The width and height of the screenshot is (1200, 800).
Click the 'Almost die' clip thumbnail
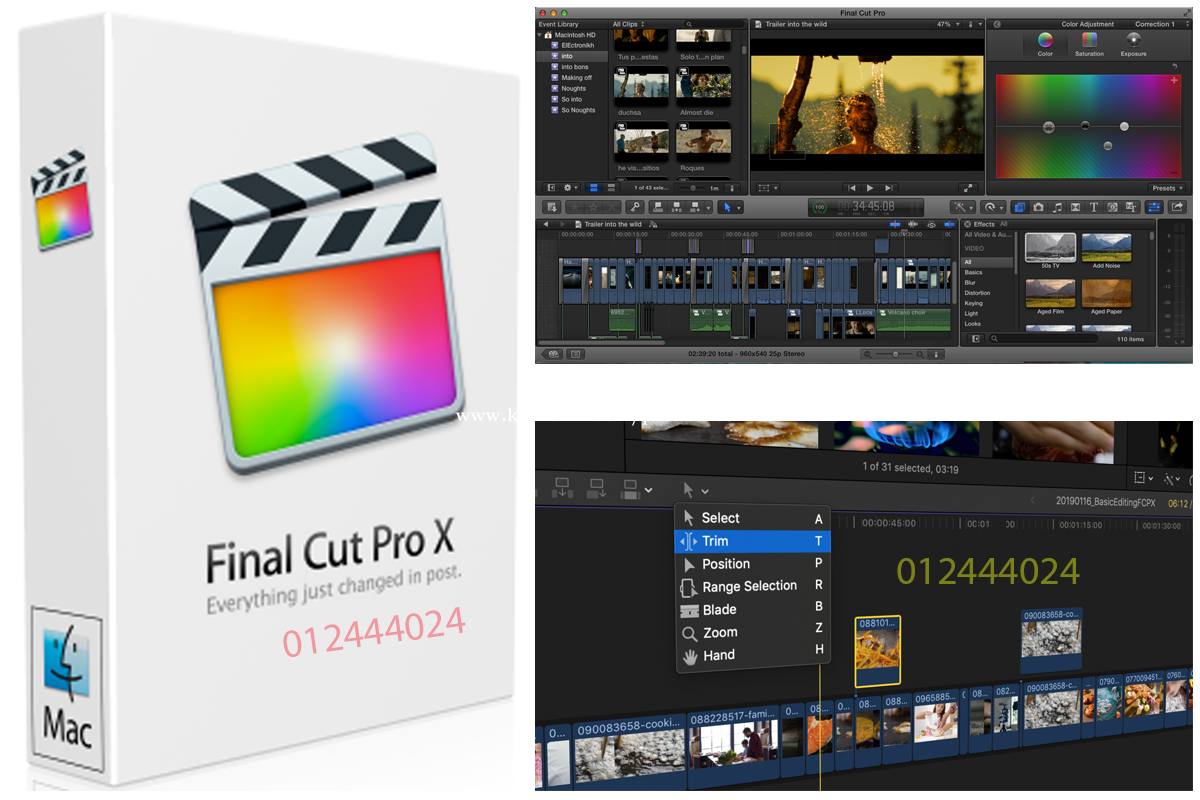pos(704,86)
